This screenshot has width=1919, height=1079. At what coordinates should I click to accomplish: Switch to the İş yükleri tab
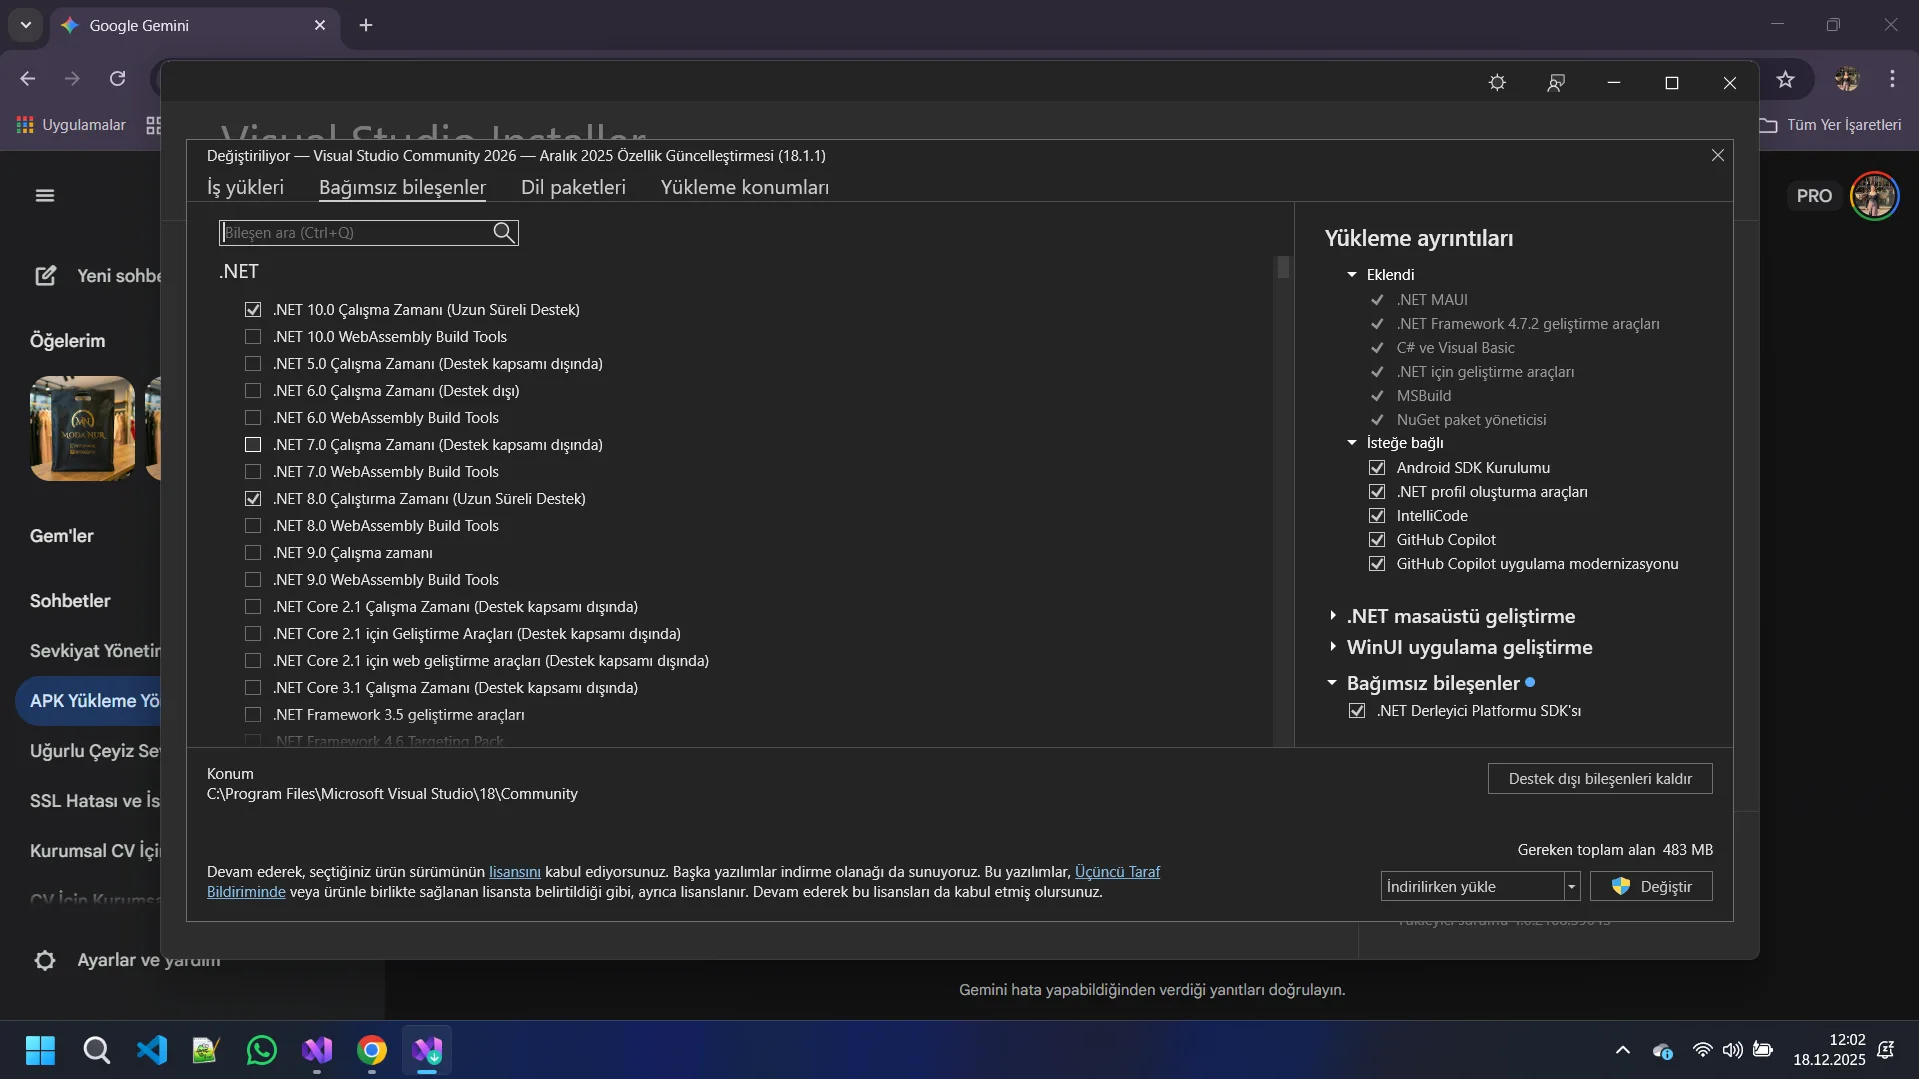(245, 188)
